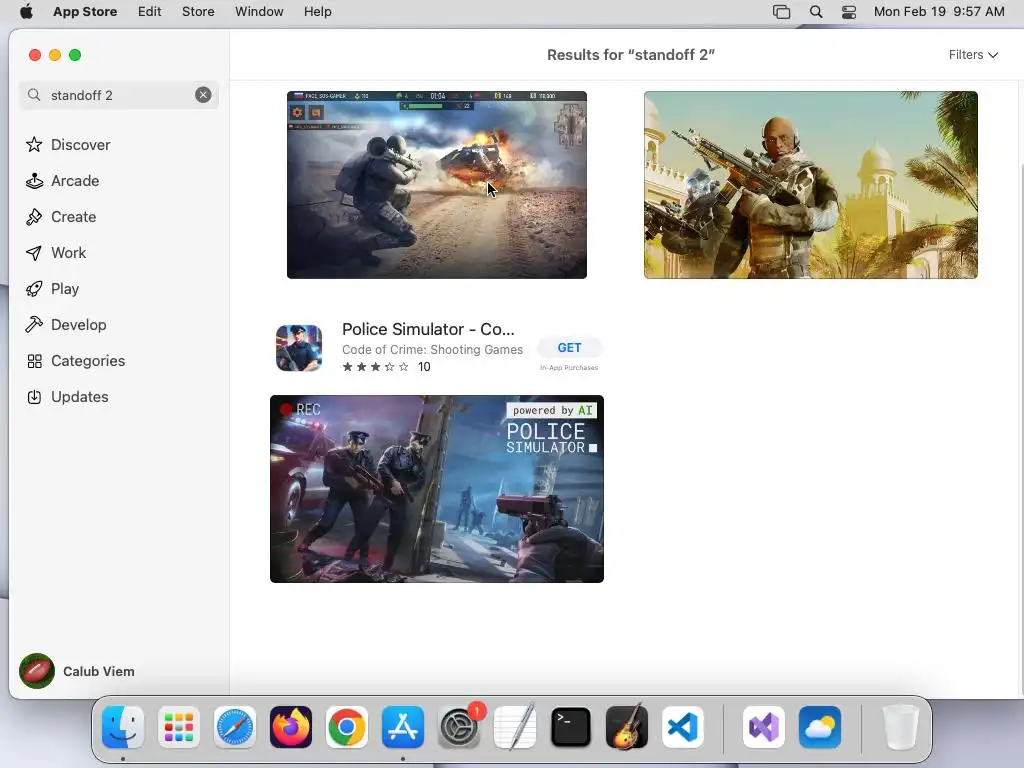
Task: Open the Police Simulator preview image
Action: pyautogui.click(x=437, y=489)
